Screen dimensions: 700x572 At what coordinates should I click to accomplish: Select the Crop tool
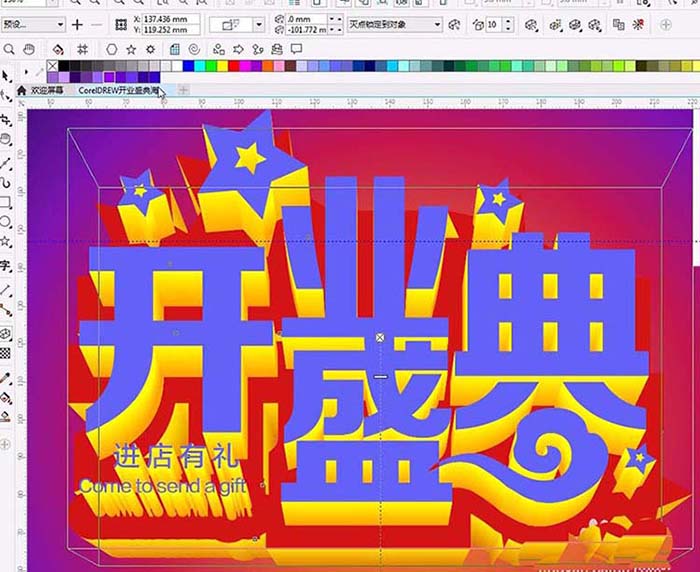click(x=5, y=120)
